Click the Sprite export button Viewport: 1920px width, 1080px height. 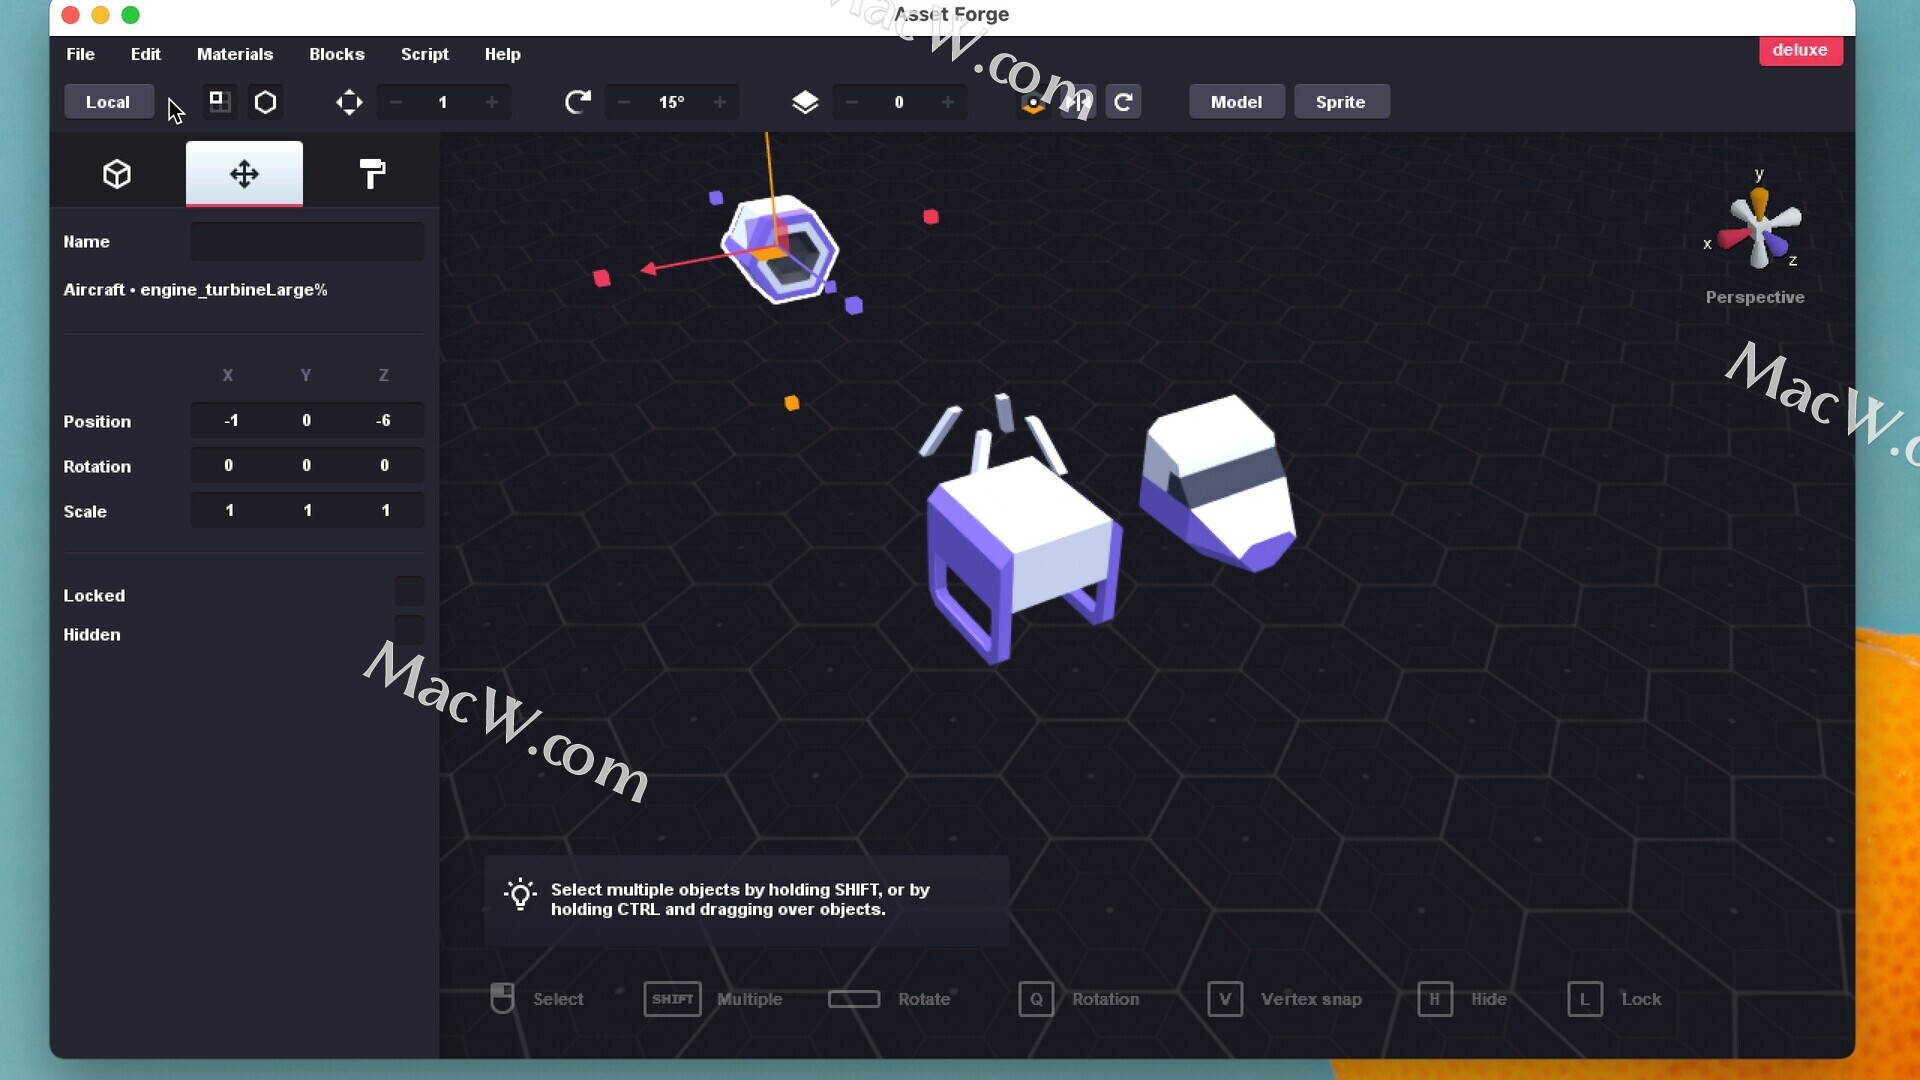pos(1341,102)
